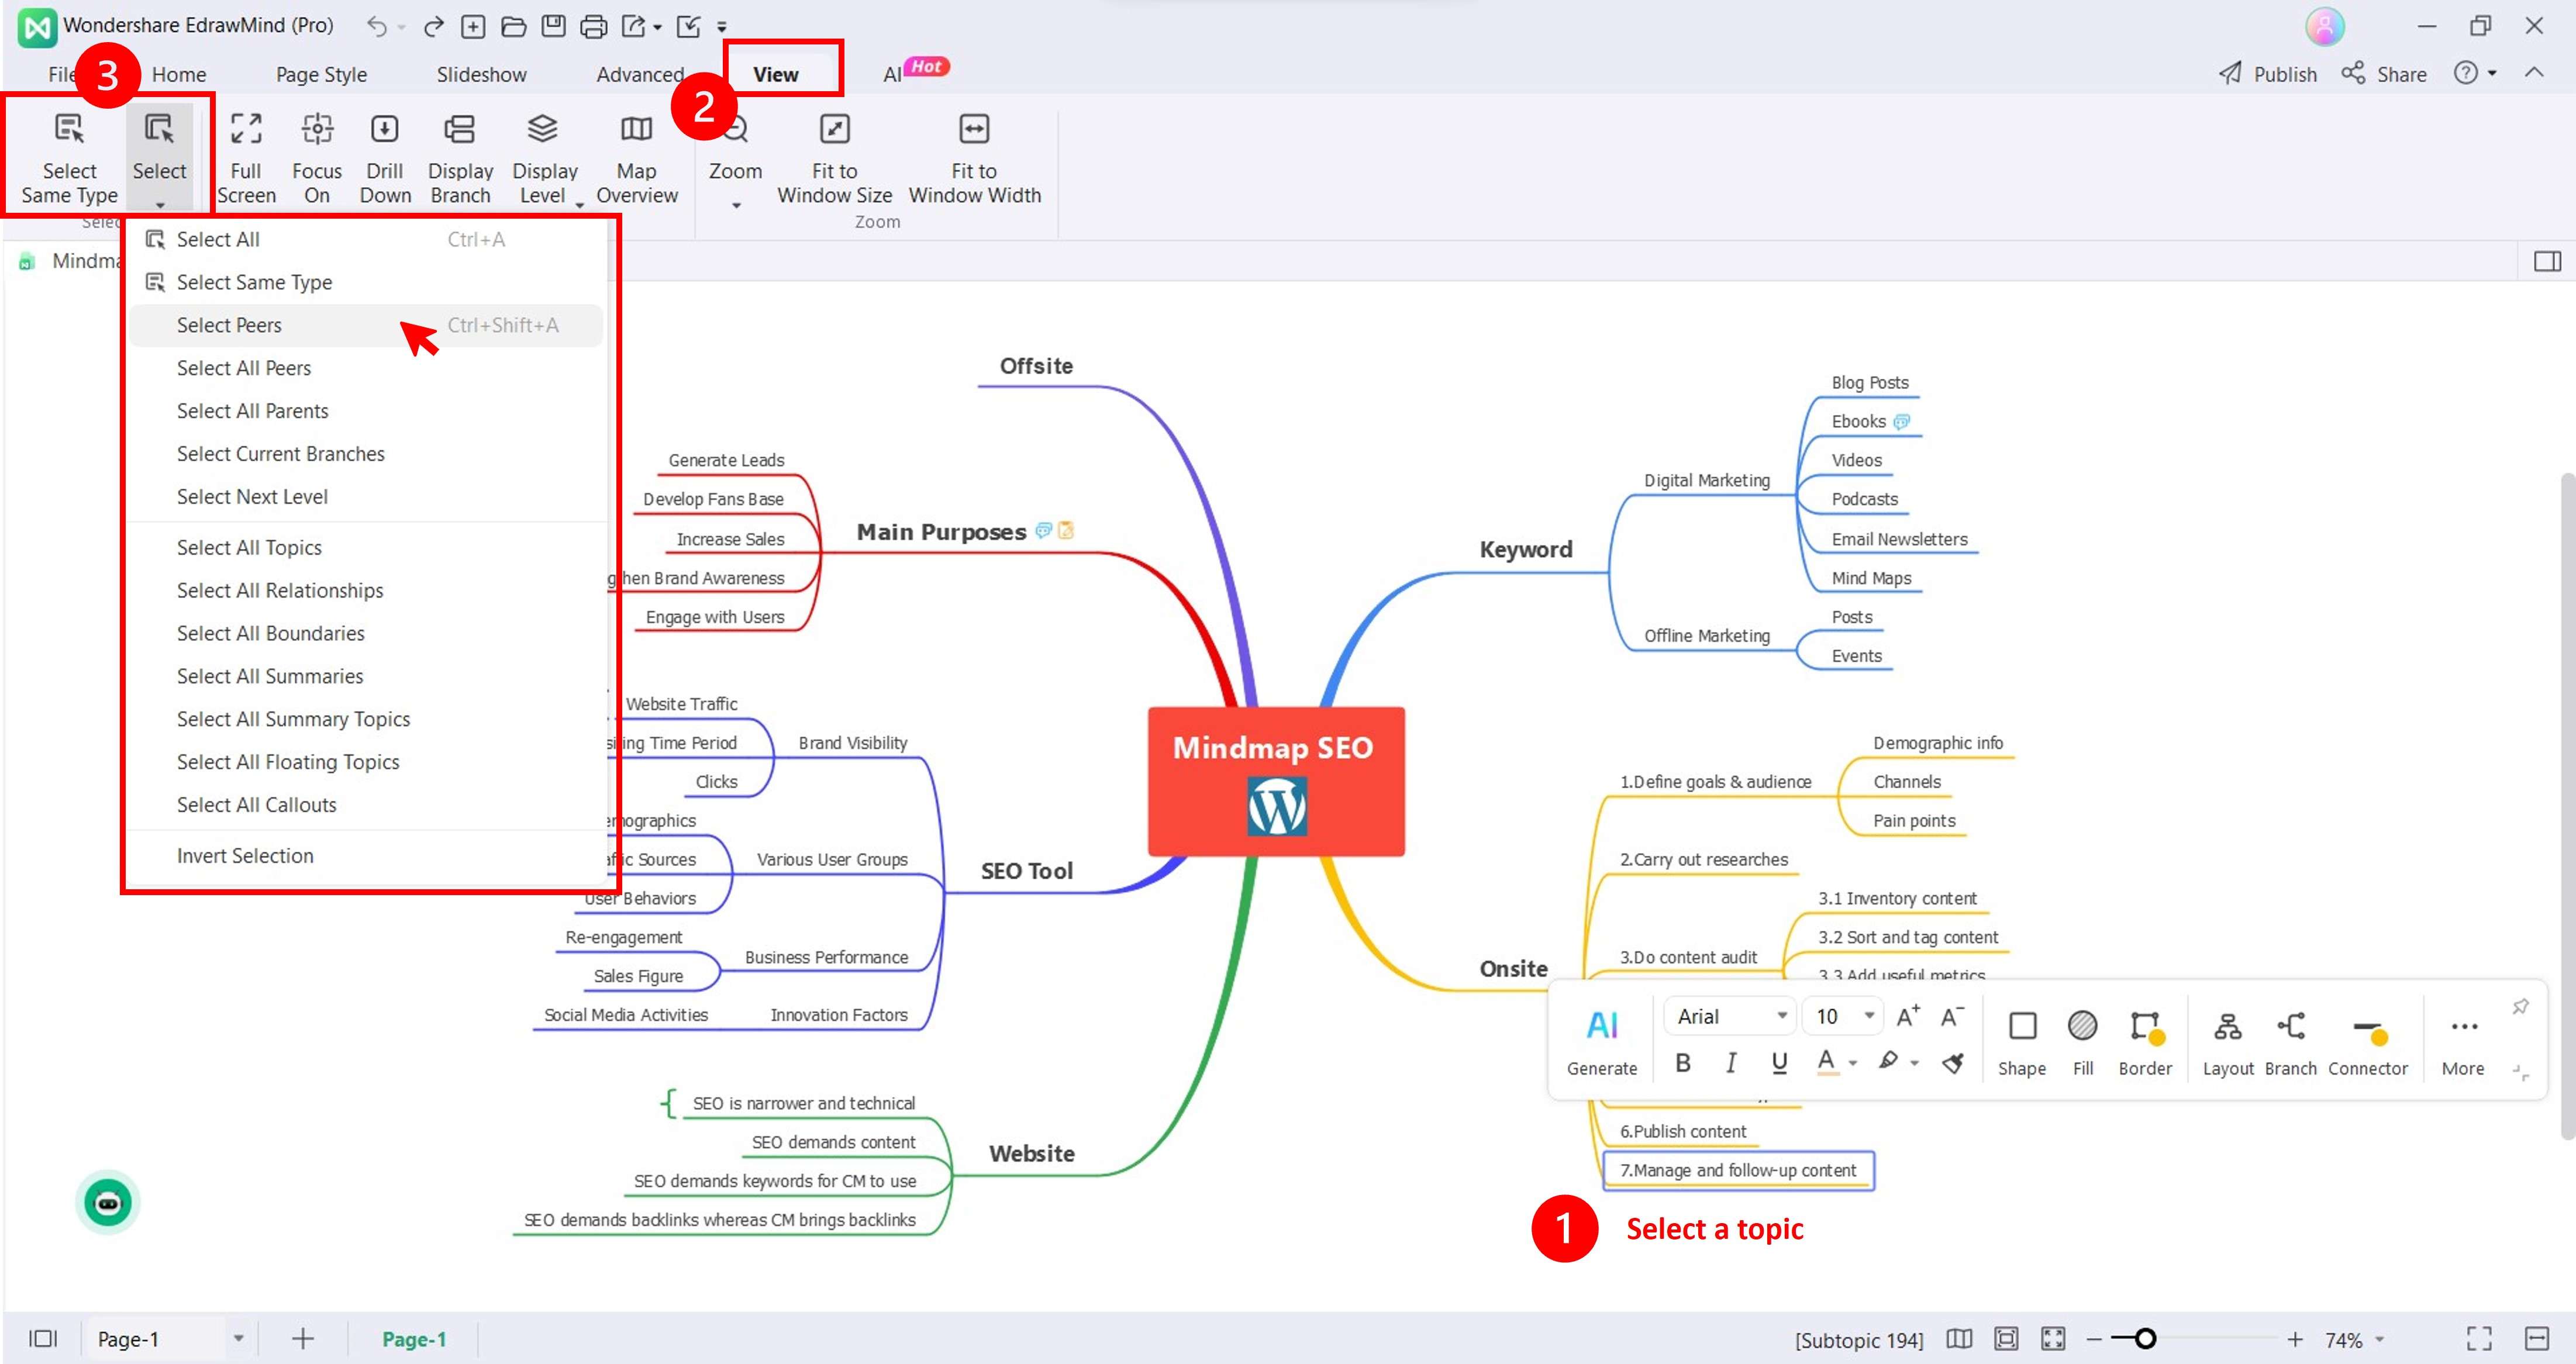Switch to the Page Style tab
Viewport: 2576px width, 1364px height.
click(321, 74)
